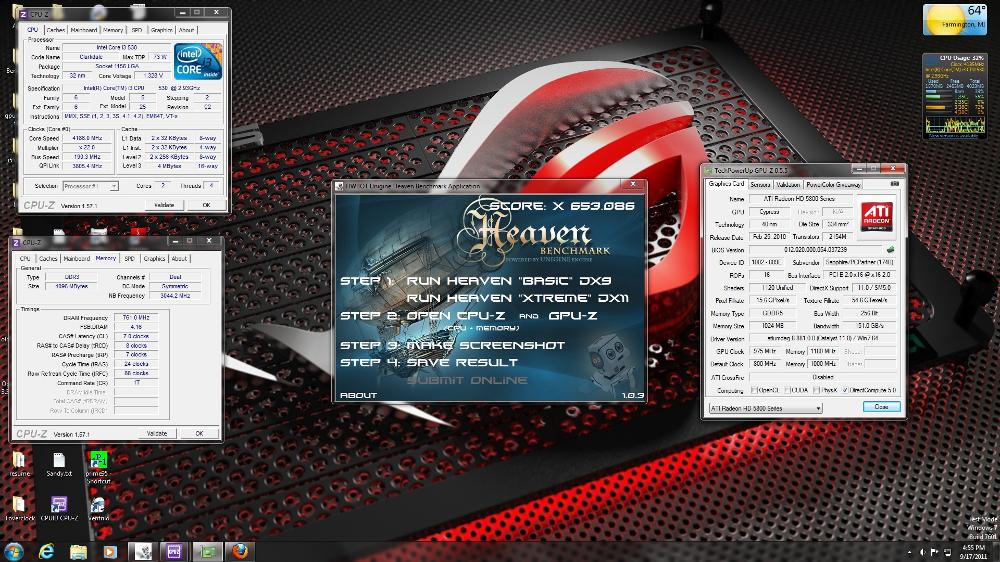Open Windows Explorer from the taskbar
Viewport: 1000px width, 562px height.
(78, 551)
